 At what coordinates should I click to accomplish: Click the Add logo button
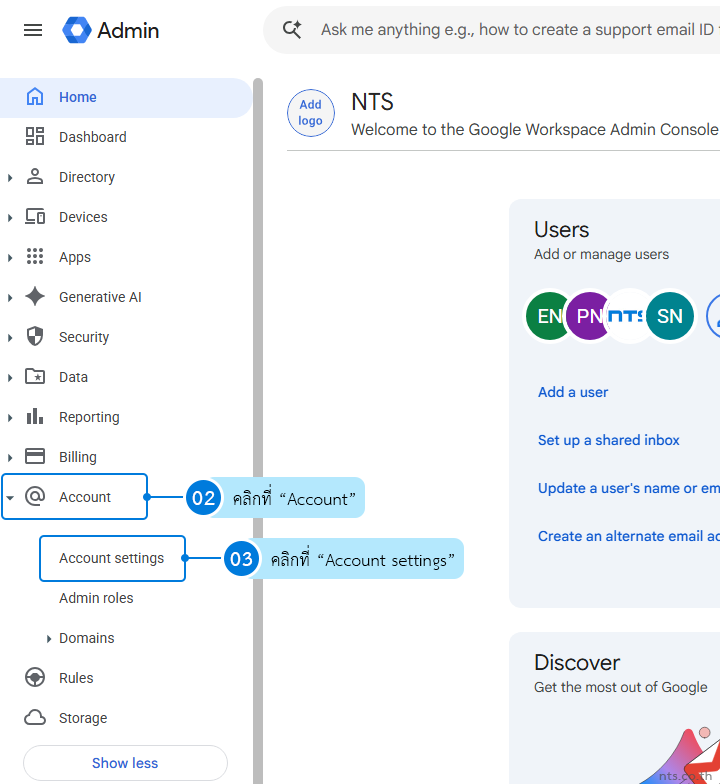(x=310, y=113)
